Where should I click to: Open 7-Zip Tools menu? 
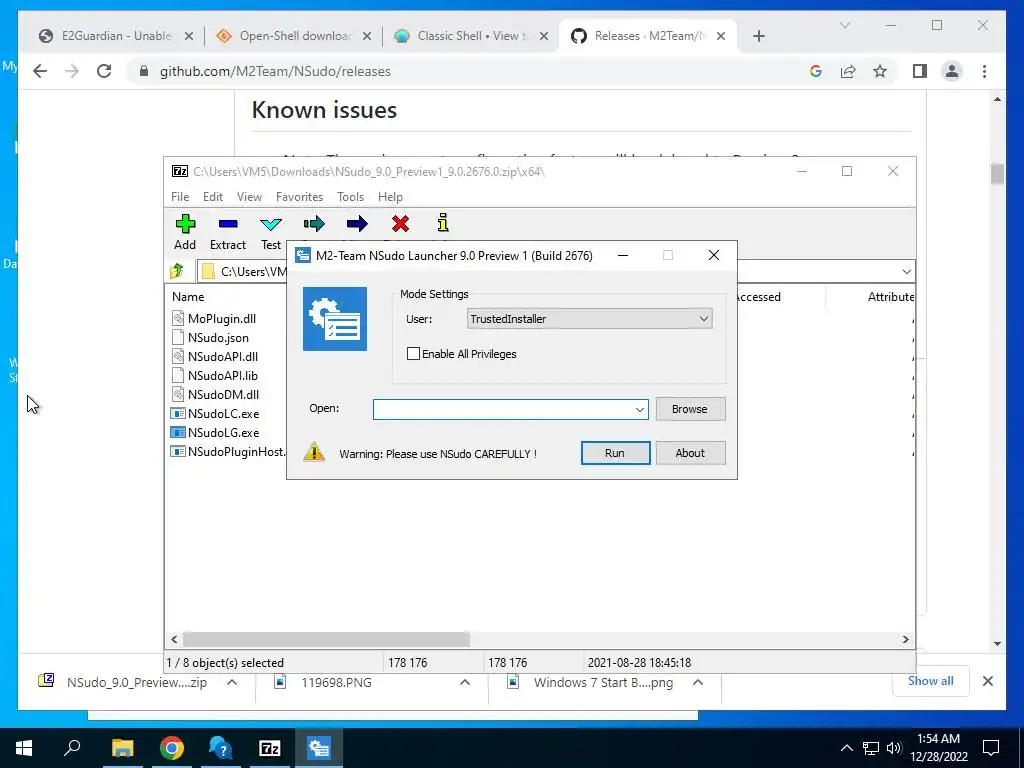(350, 197)
